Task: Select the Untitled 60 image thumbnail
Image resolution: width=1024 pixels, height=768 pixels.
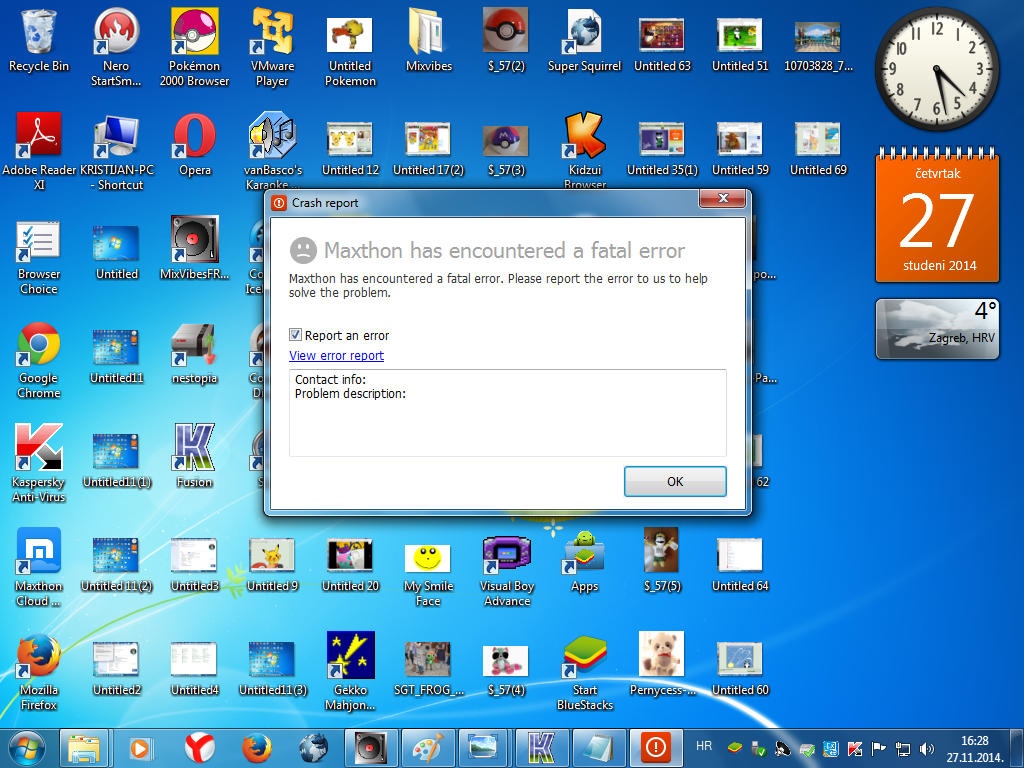Action: (740, 668)
